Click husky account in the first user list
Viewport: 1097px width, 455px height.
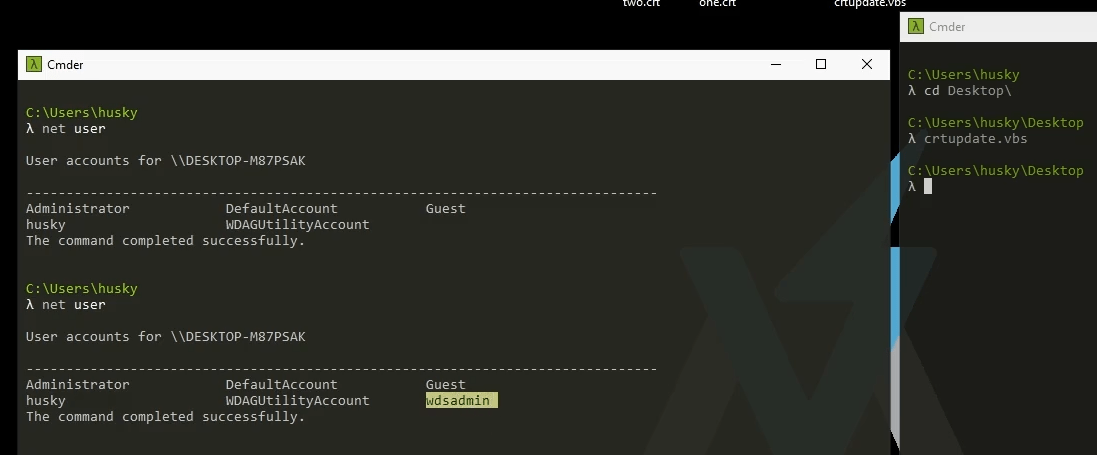(x=45, y=225)
